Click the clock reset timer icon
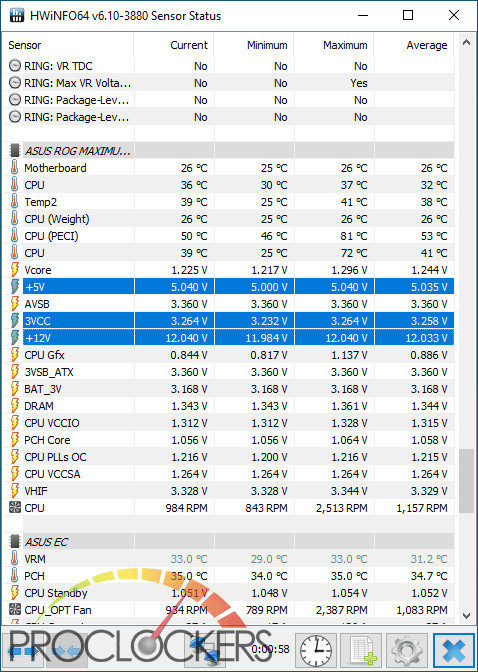478x672 pixels. 316,650
